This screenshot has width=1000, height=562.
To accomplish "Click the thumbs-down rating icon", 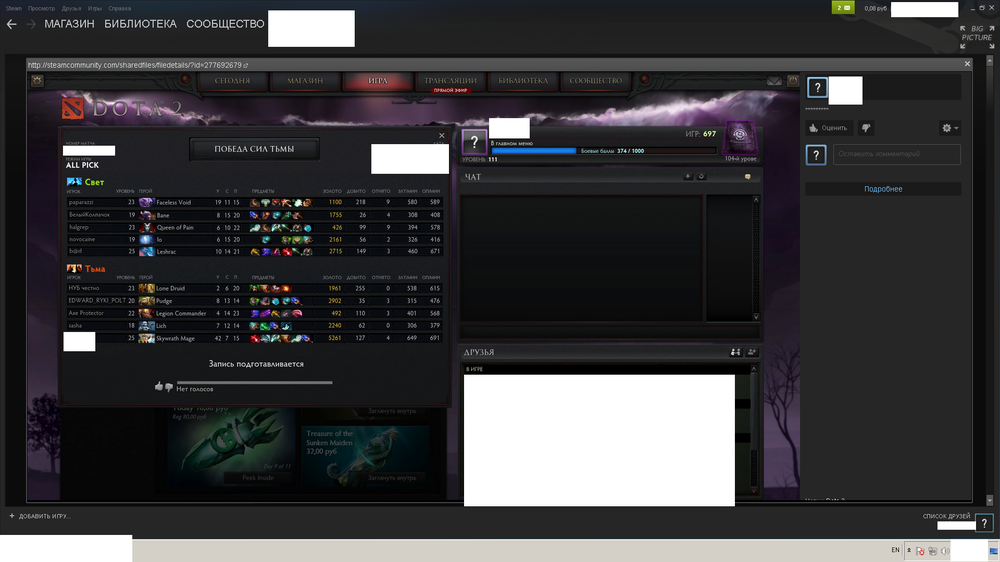I will point(866,128).
